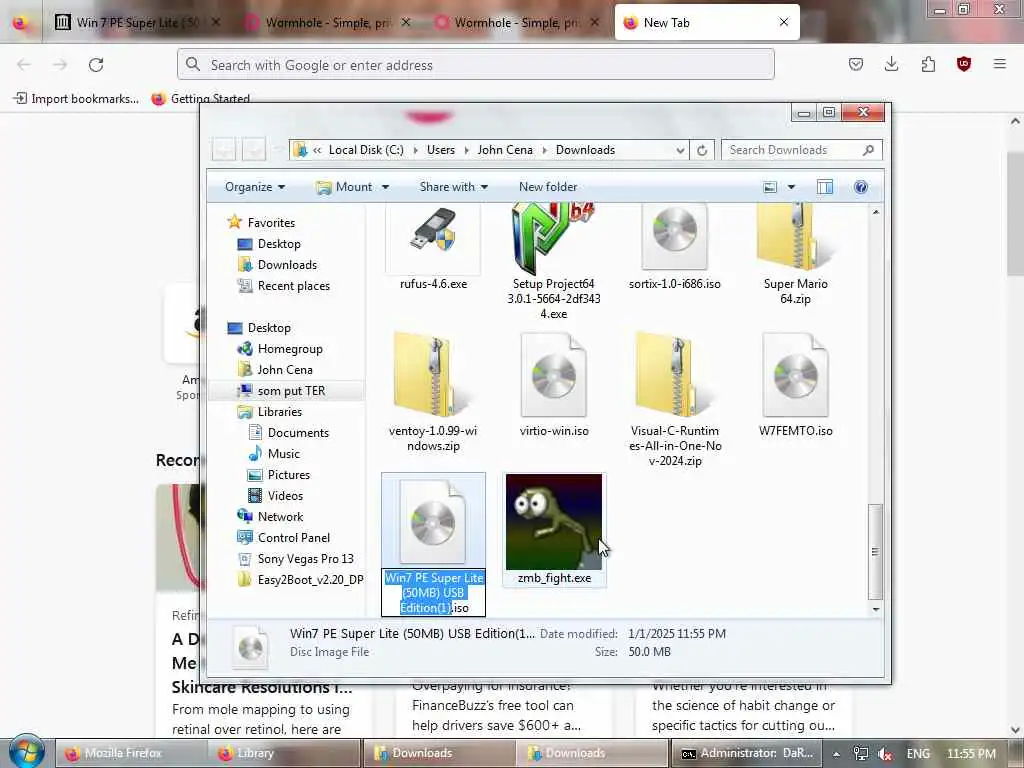
Task: Close the New Tab tab
Action: coord(784,22)
